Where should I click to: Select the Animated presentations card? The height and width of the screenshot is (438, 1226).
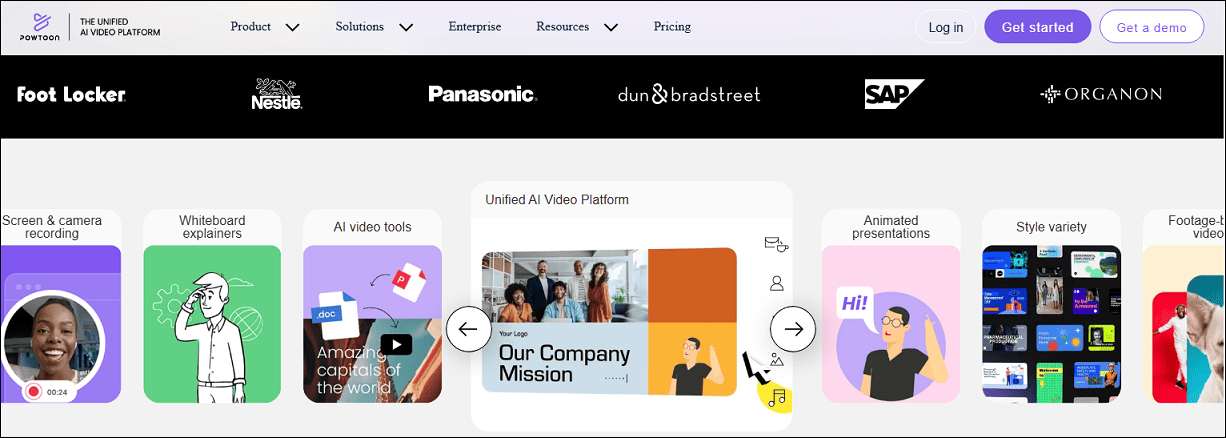[x=891, y=306]
